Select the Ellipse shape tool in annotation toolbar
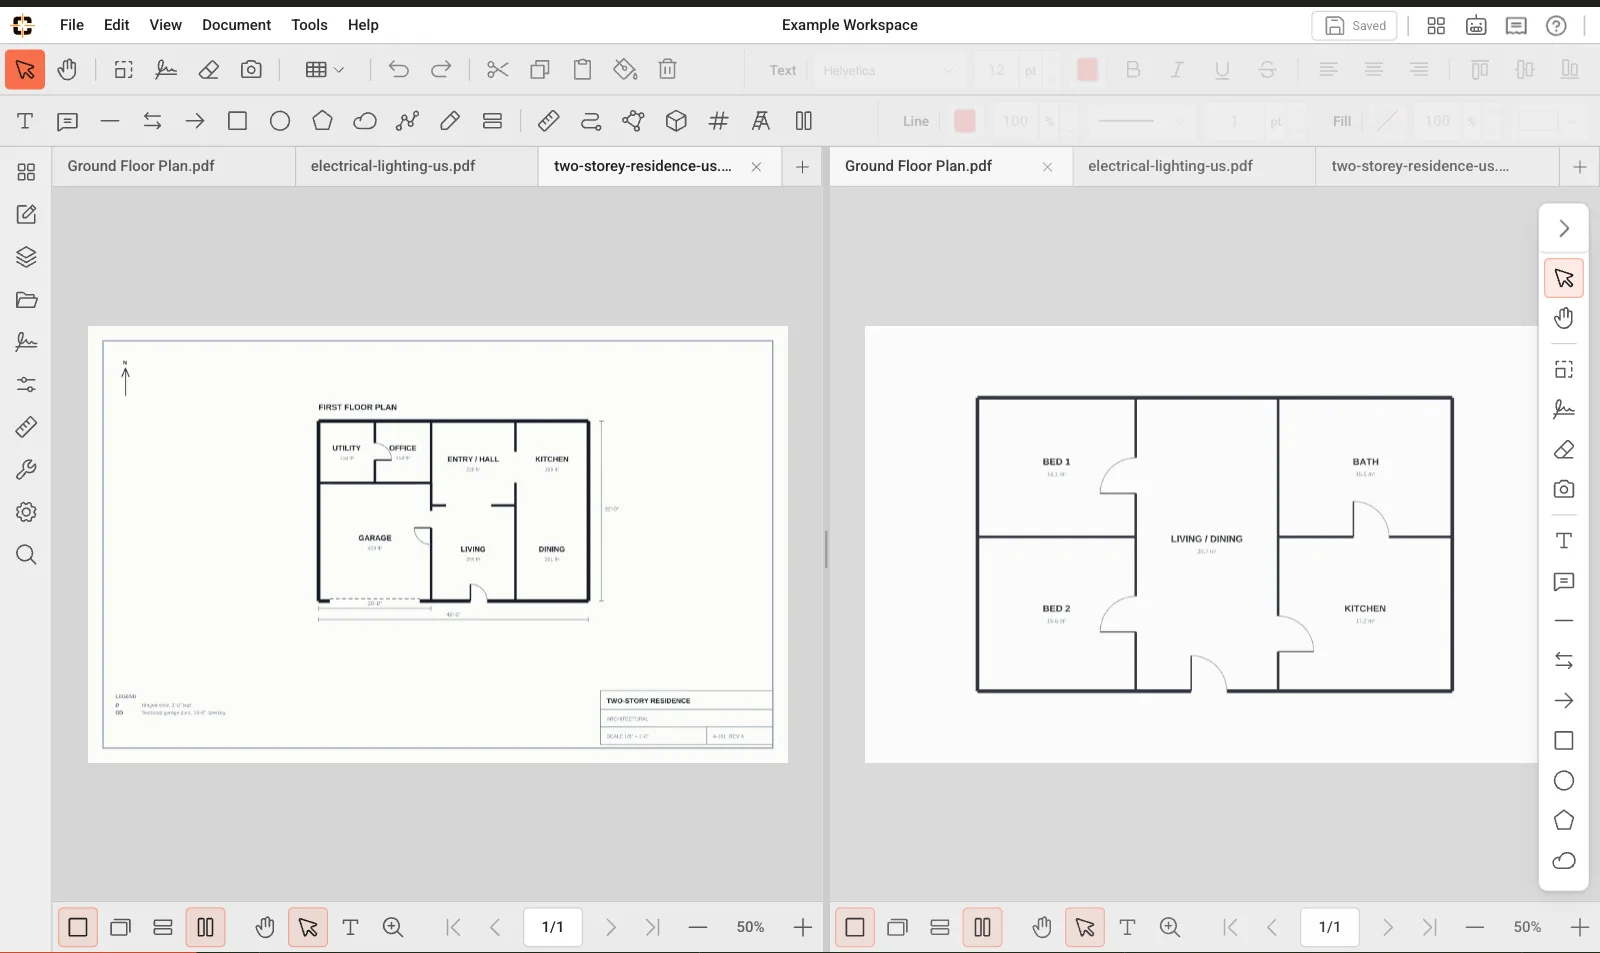Screen dimensions: 1600x953 (280, 121)
